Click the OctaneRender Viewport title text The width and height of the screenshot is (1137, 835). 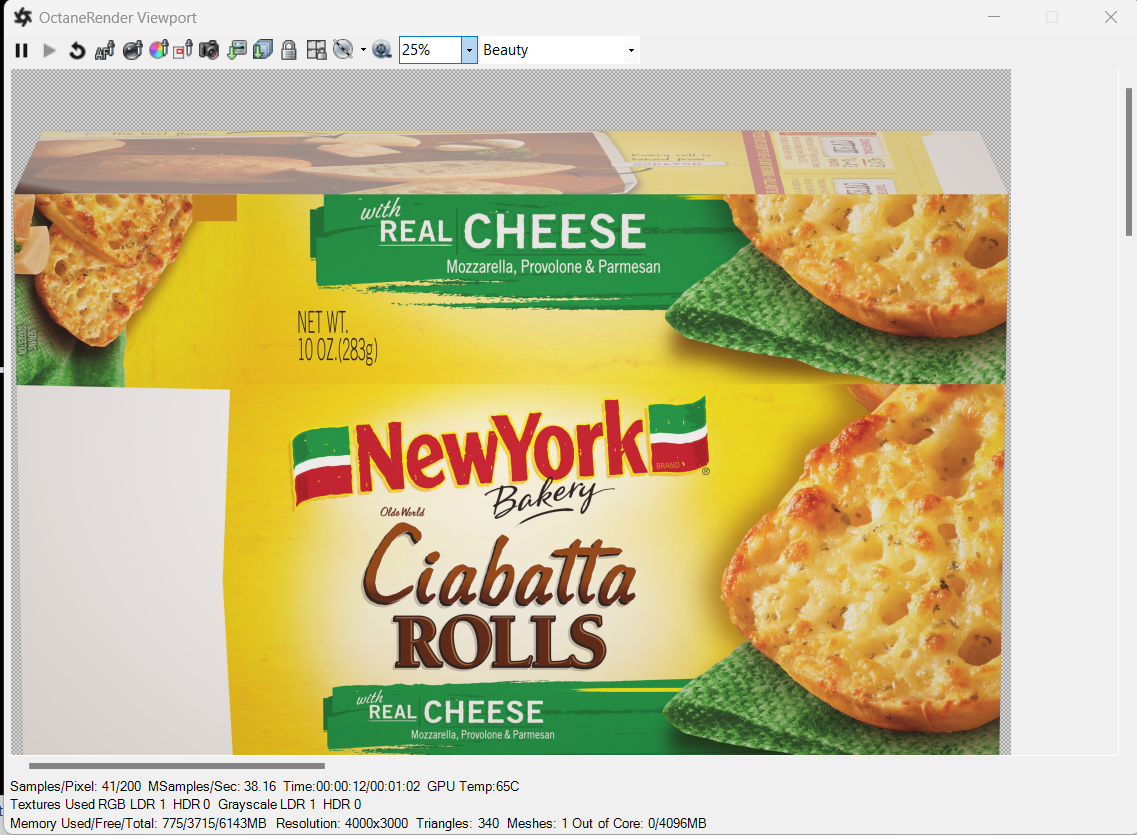tap(117, 17)
